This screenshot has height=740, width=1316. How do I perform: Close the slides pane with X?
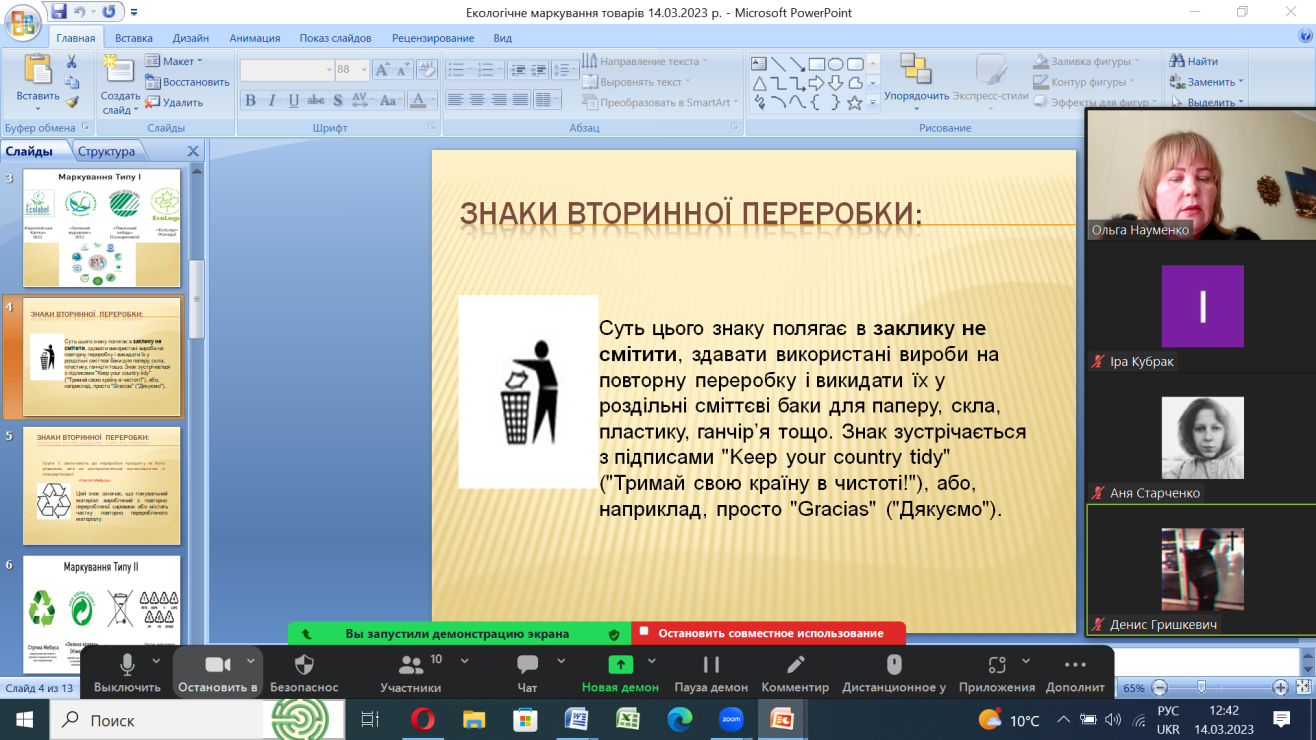click(194, 151)
